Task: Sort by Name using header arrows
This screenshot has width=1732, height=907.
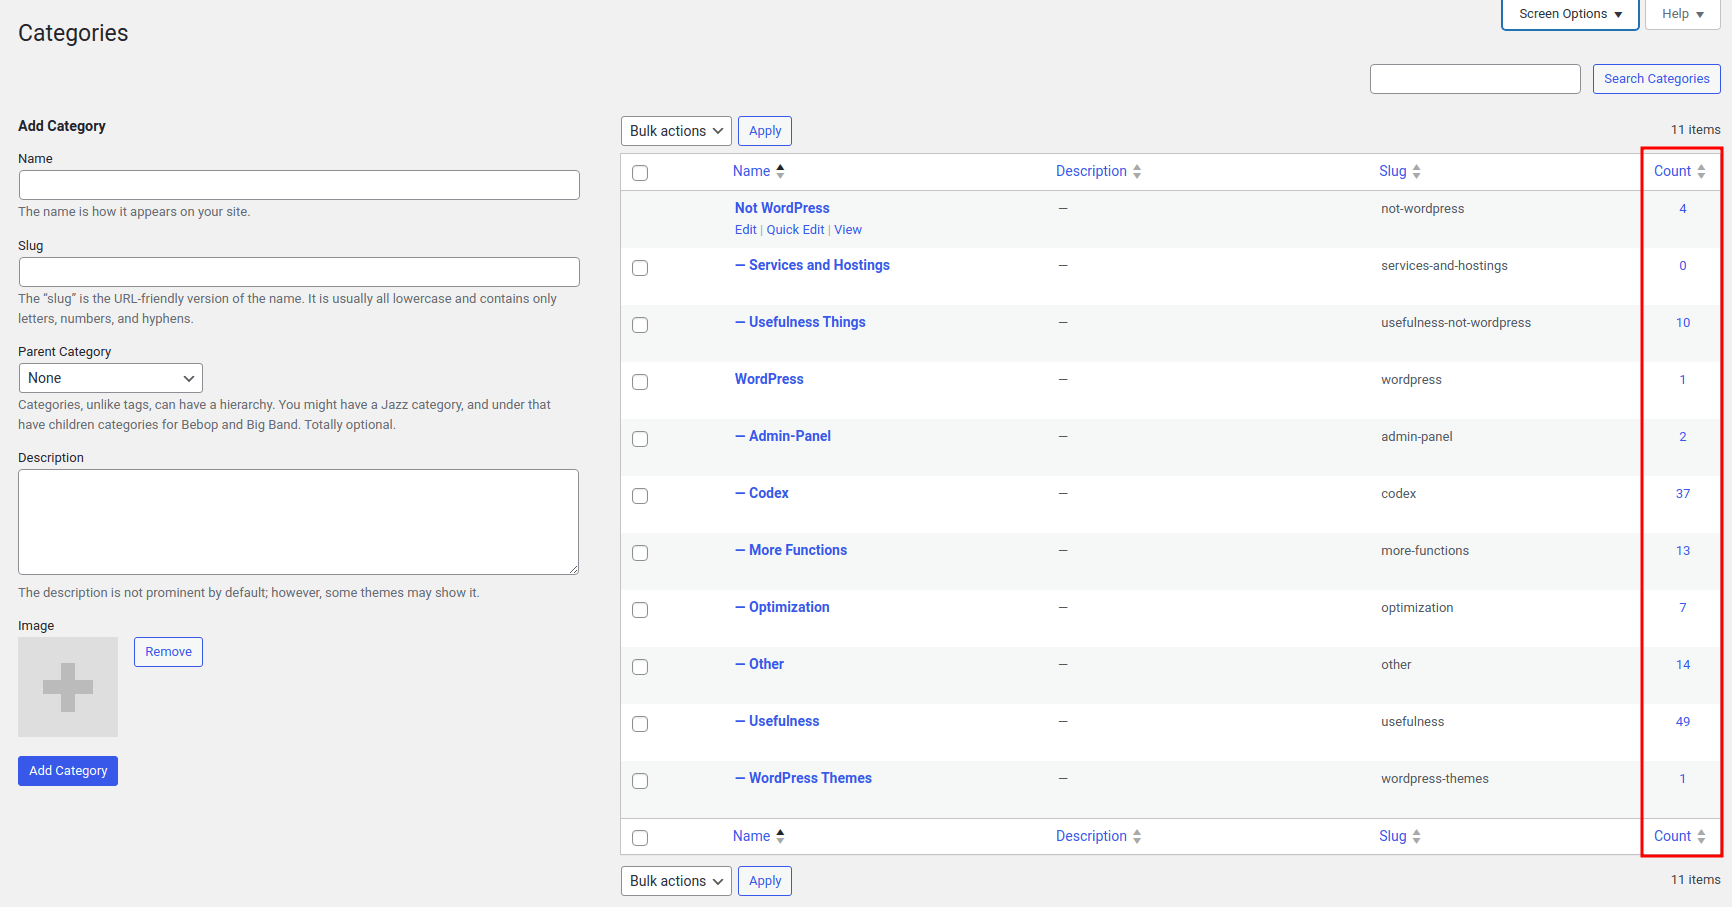Action: [780, 171]
